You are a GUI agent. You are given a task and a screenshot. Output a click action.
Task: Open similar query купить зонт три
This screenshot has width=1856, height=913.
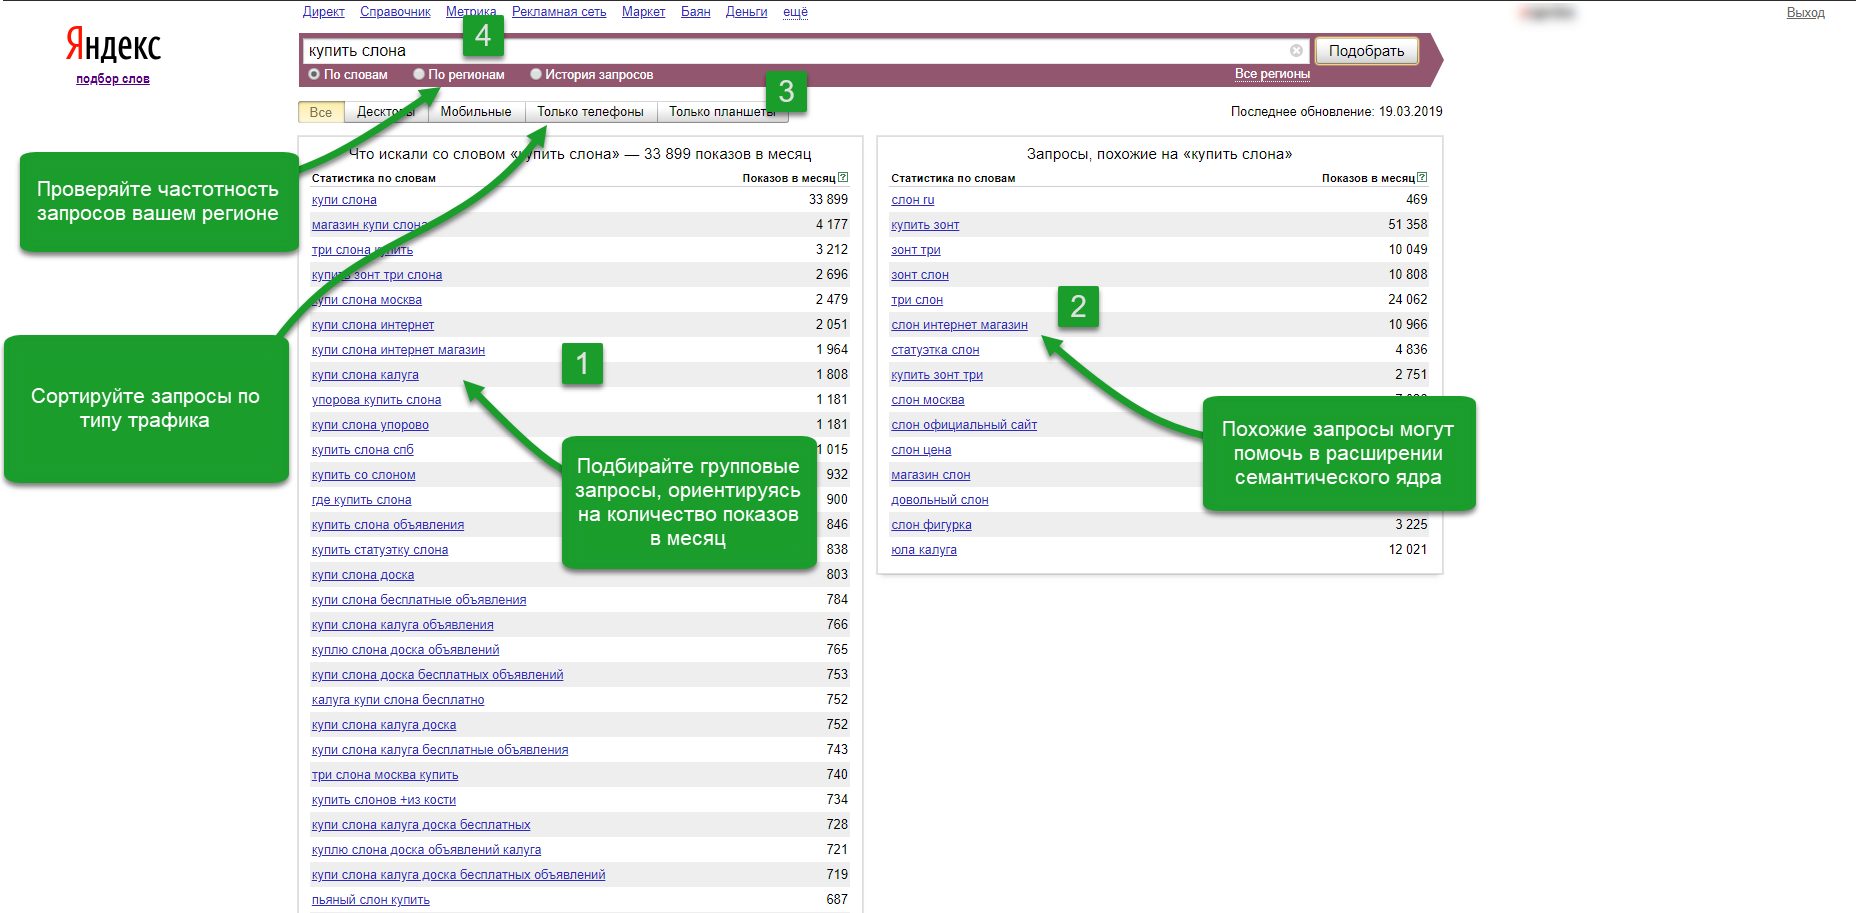point(937,375)
